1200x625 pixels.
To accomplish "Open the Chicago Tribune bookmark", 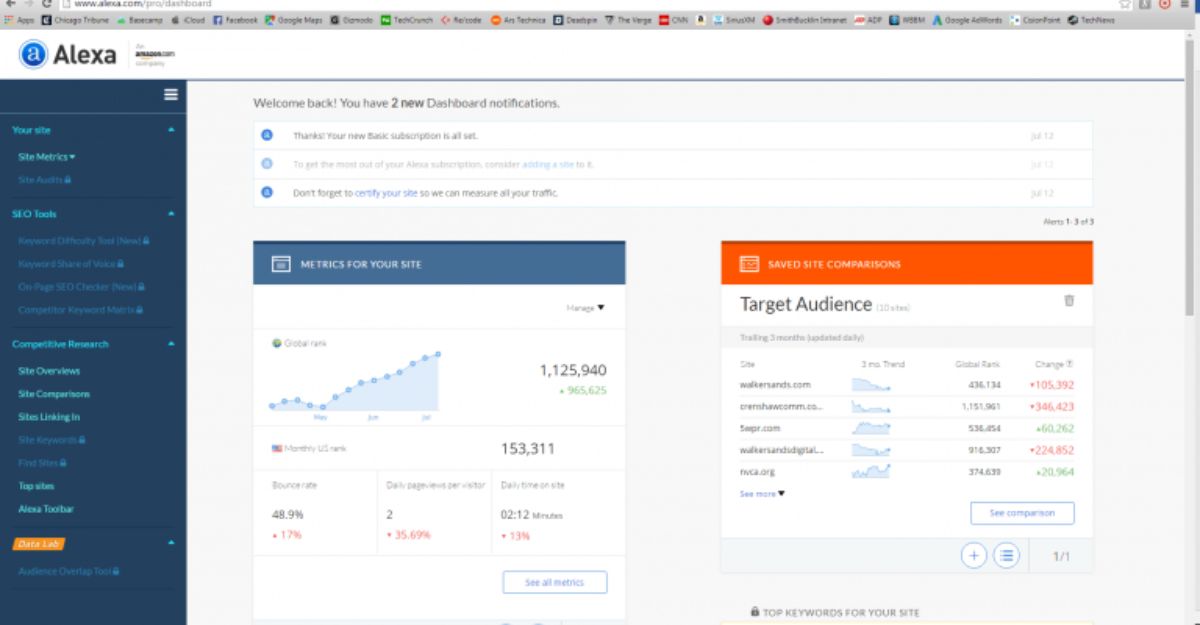I will point(74,19).
